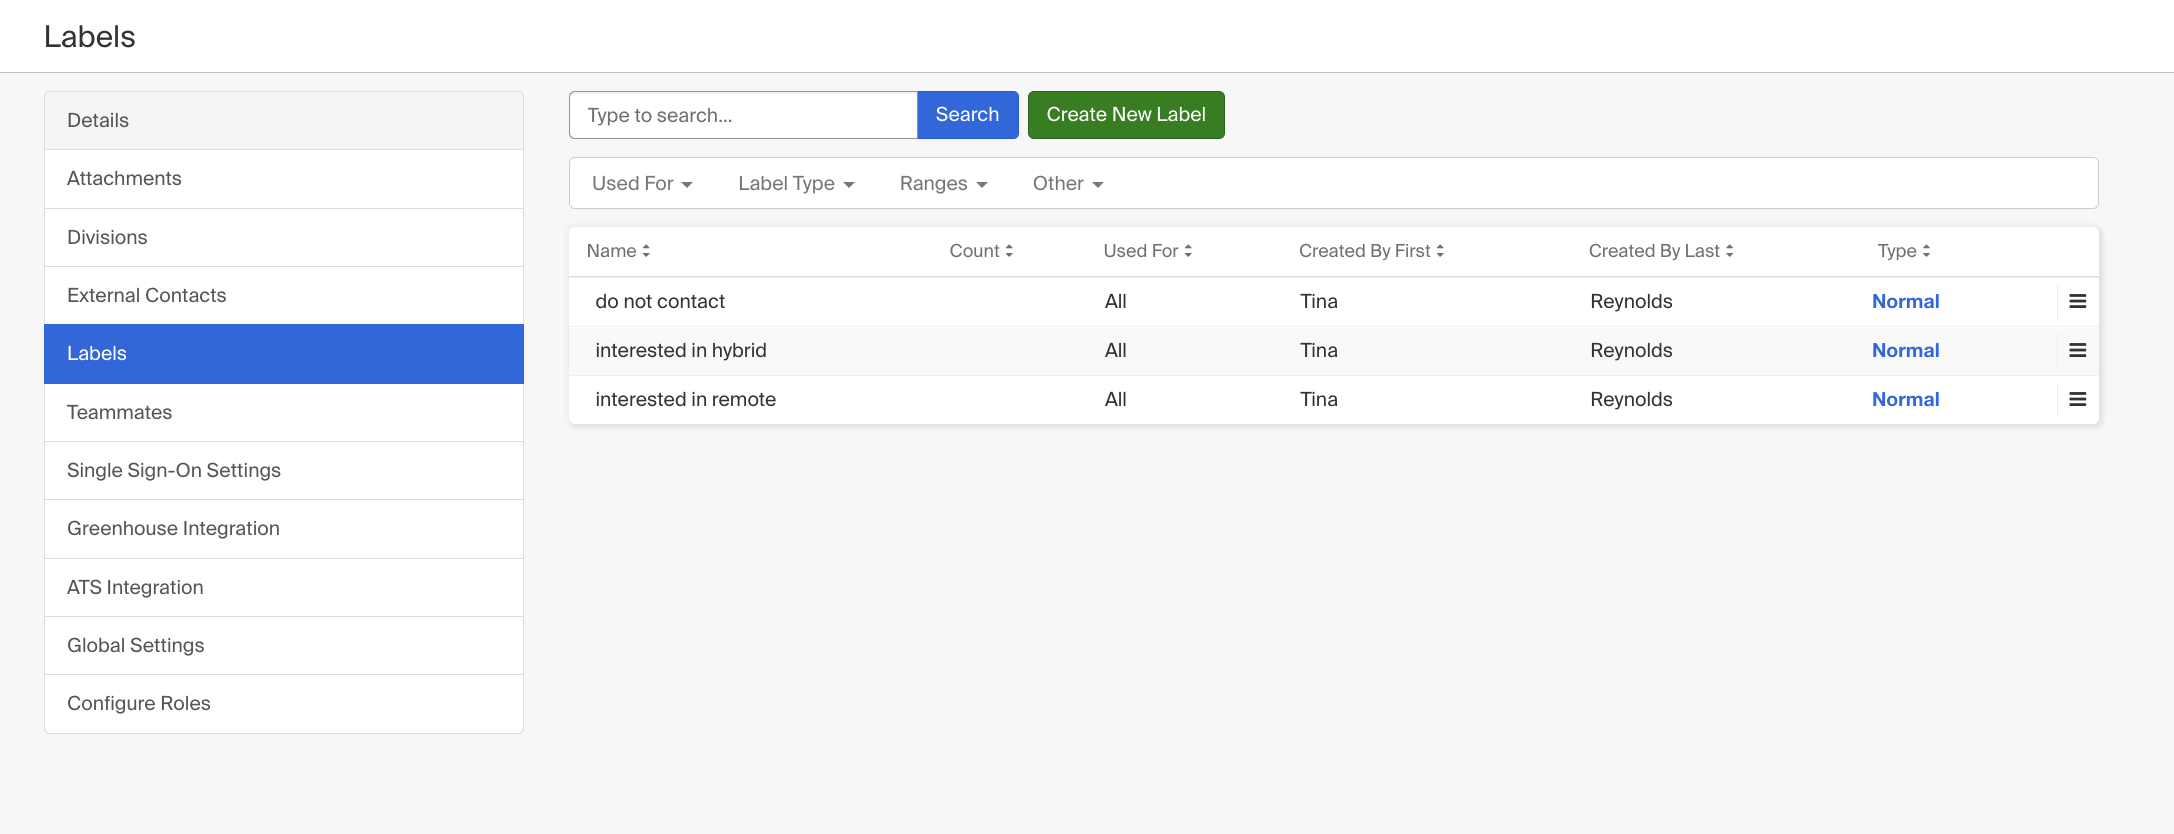Click Normal type link for do not contact
Viewport: 2174px width, 834px height.
coord(1905,301)
